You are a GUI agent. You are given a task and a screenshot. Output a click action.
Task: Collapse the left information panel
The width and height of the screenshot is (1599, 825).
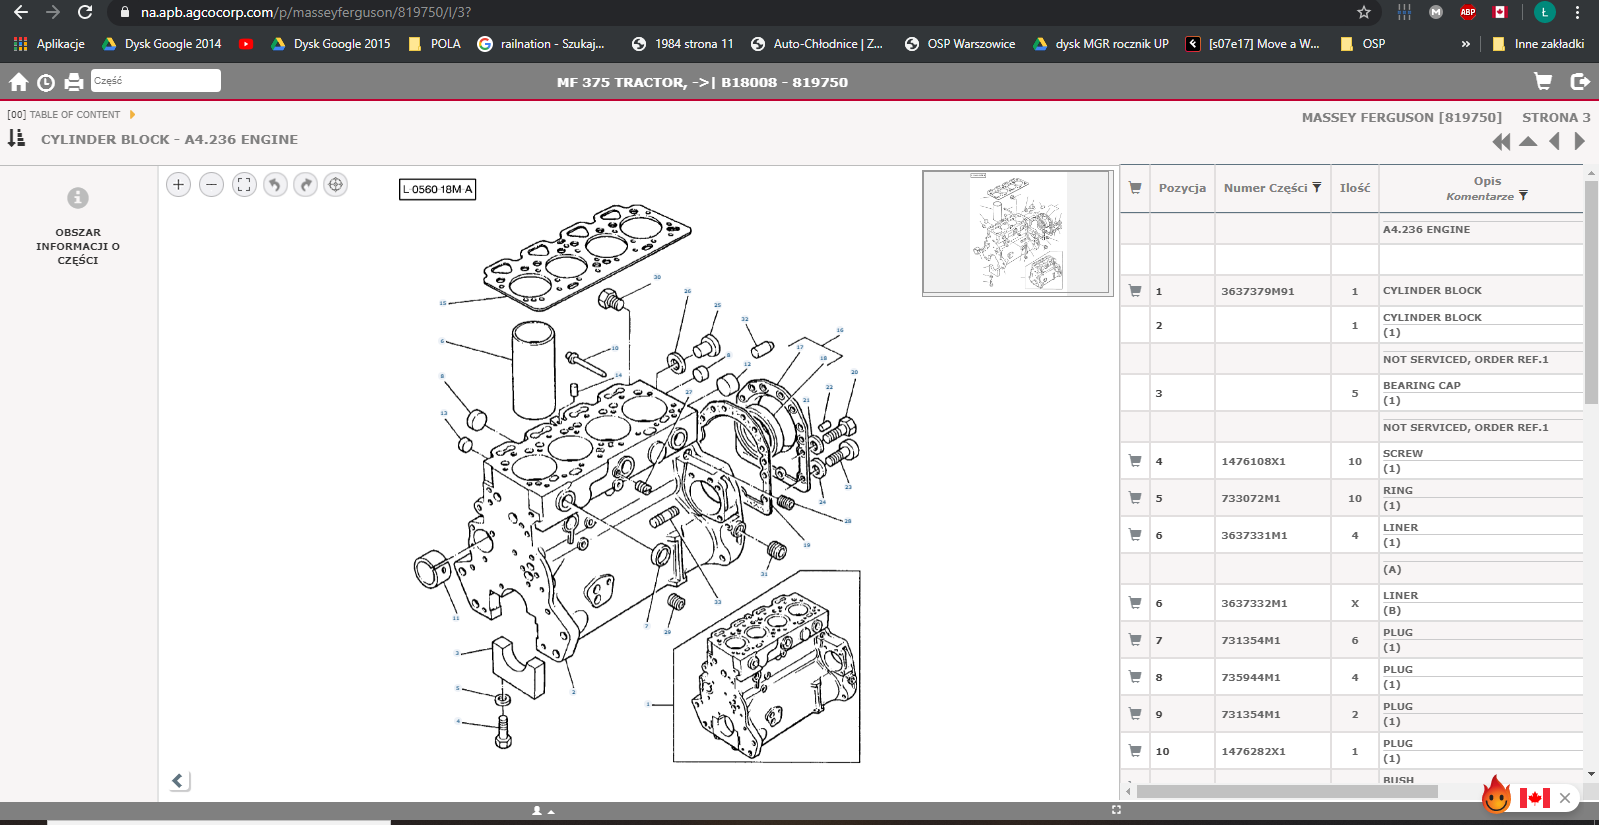click(179, 781)
